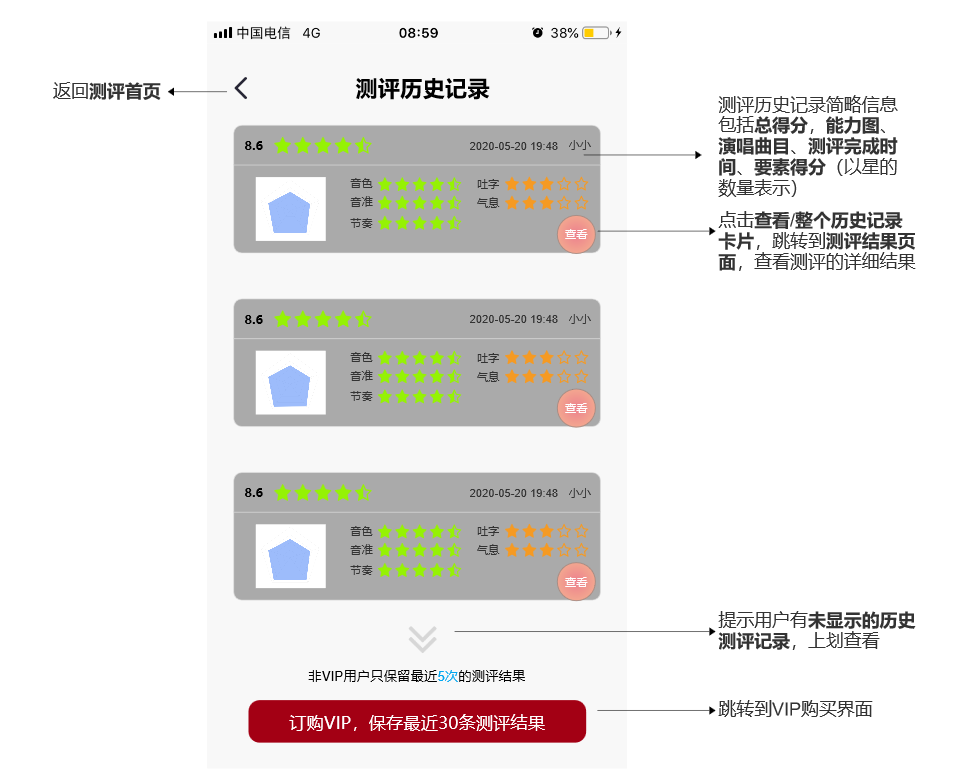The width and height of the screenshot is (978, 783).
Task: Open the radar chart thumbnail in the second card
Action: coord(290,382)
